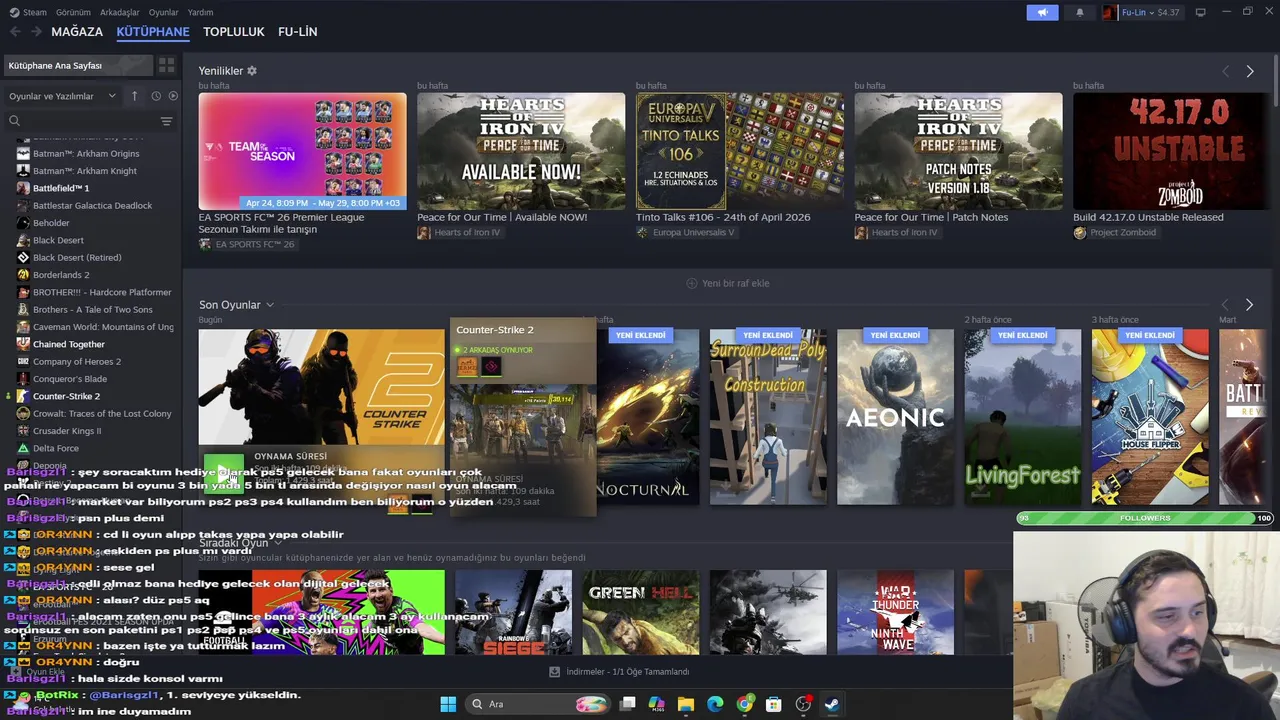The width and height of the screenshot is (1280, 720).
Task: Select the KÜTÜPHANE tab
Action: (153, 32)
